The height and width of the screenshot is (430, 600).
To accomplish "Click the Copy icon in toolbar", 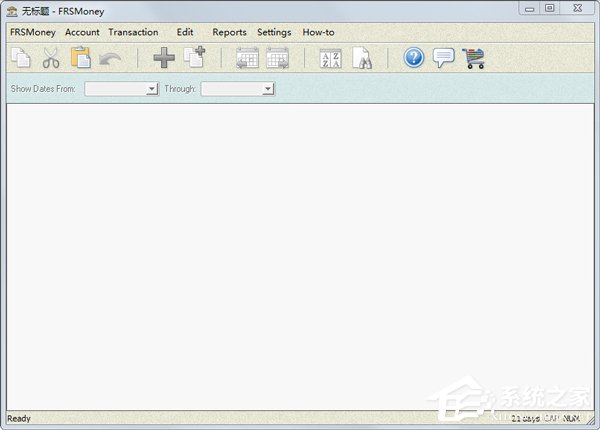I will 20,58.
